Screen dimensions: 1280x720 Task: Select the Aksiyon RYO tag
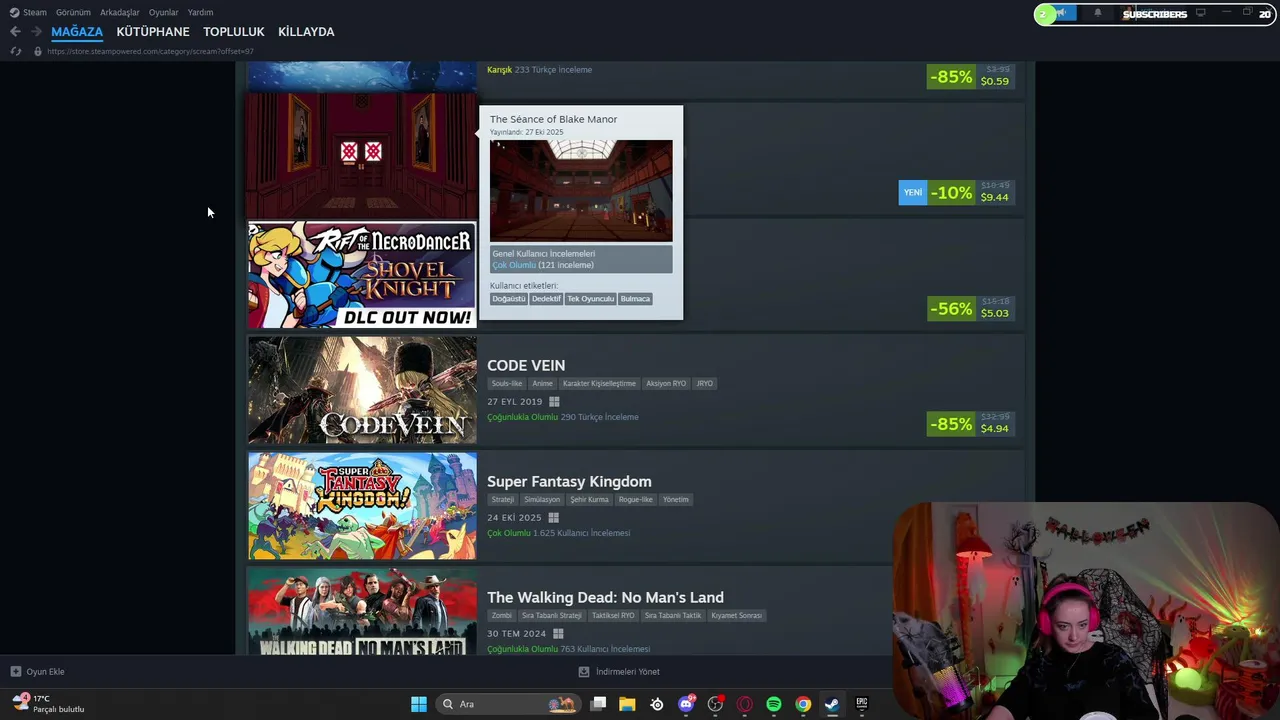[666, 384]
